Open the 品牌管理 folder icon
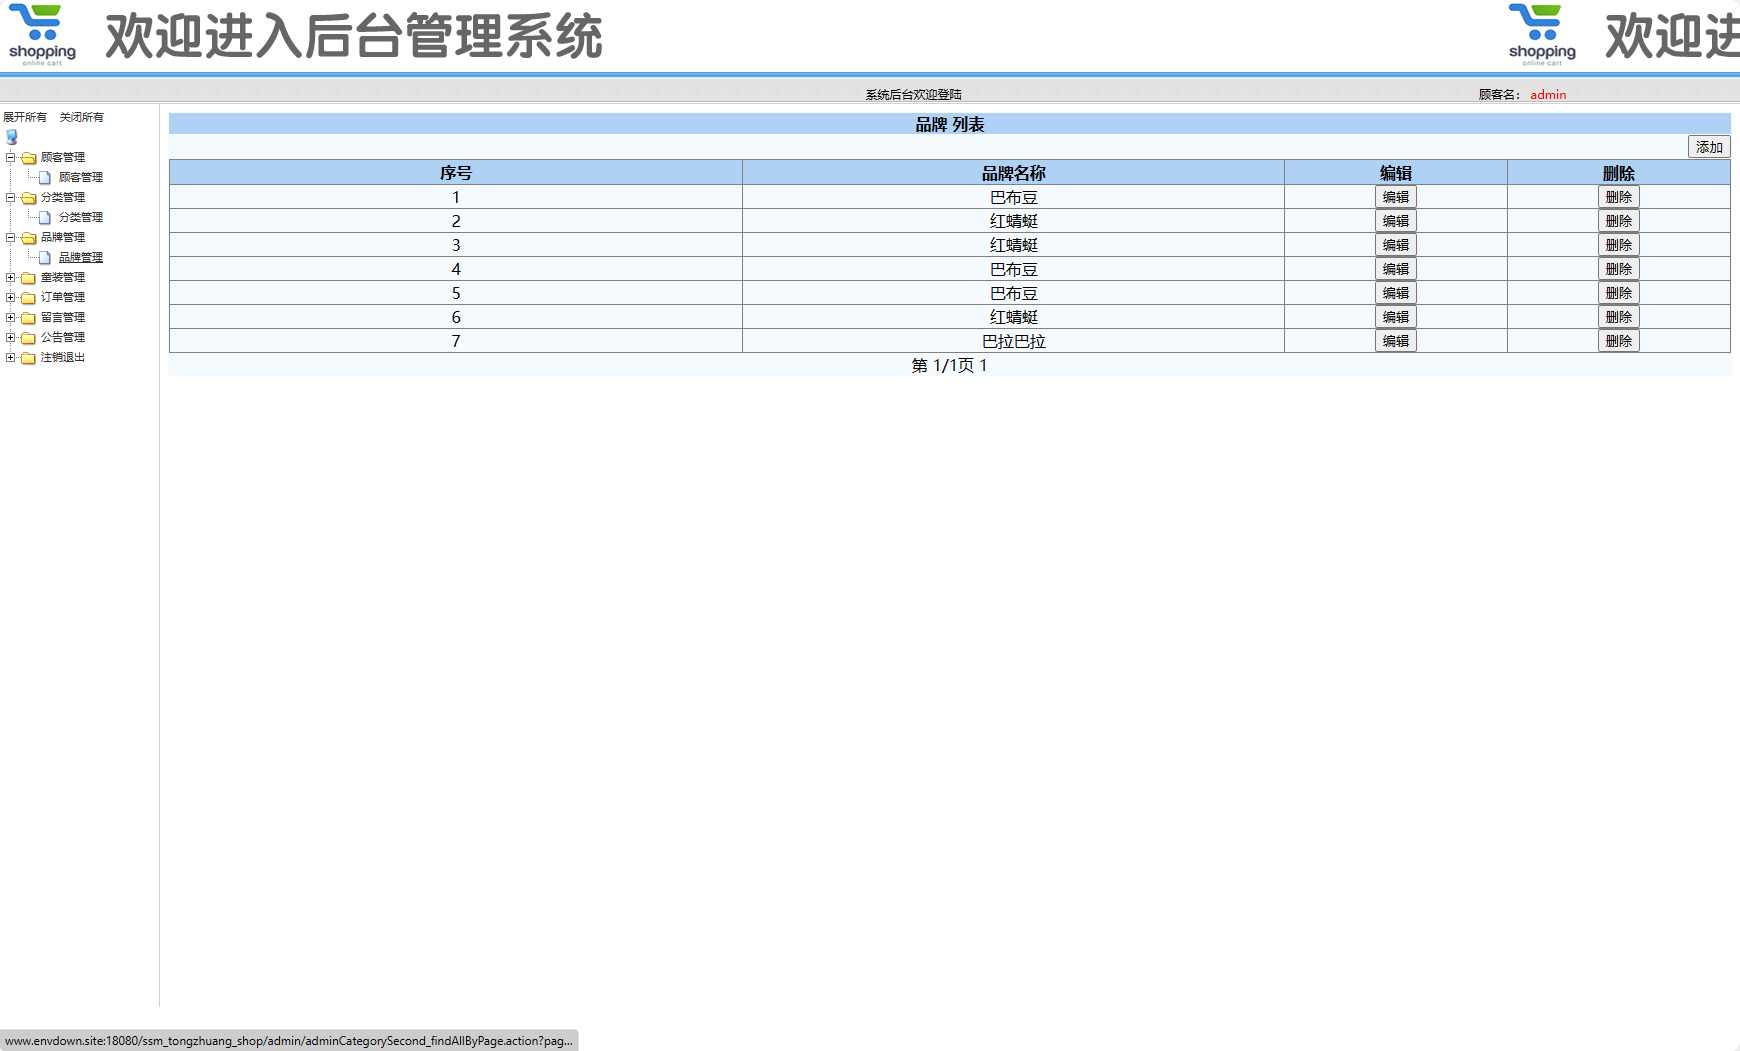The height and width of the screenshot is (1051, 1740). click(x=29, y=237)
